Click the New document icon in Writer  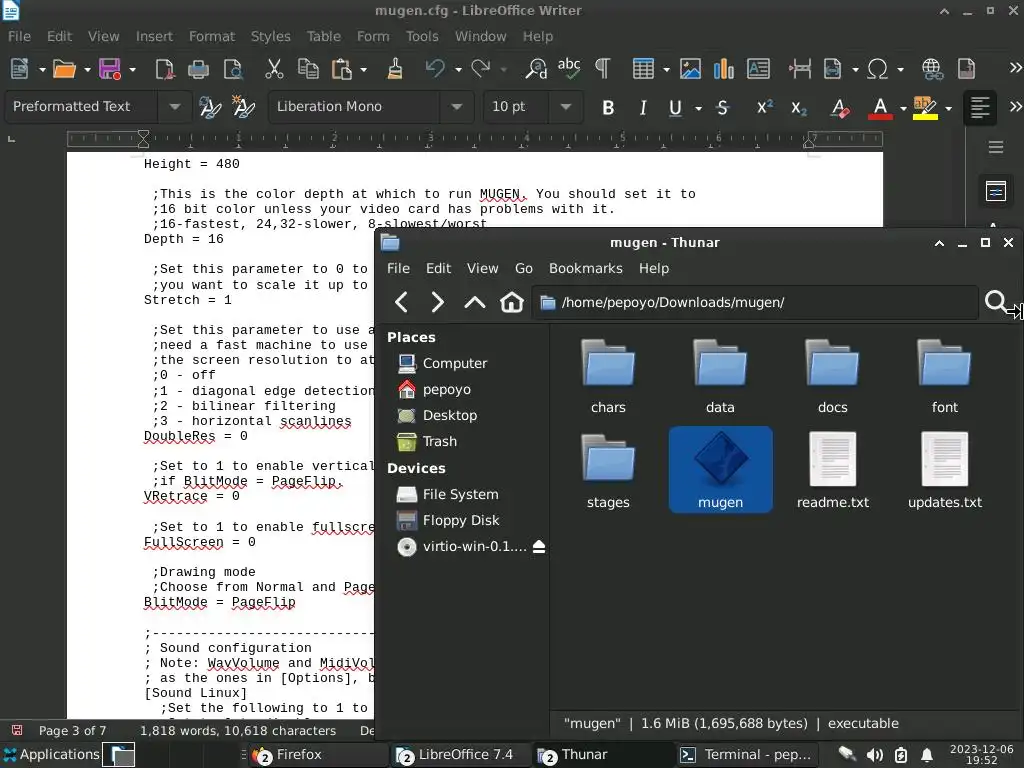pos(20,69)
